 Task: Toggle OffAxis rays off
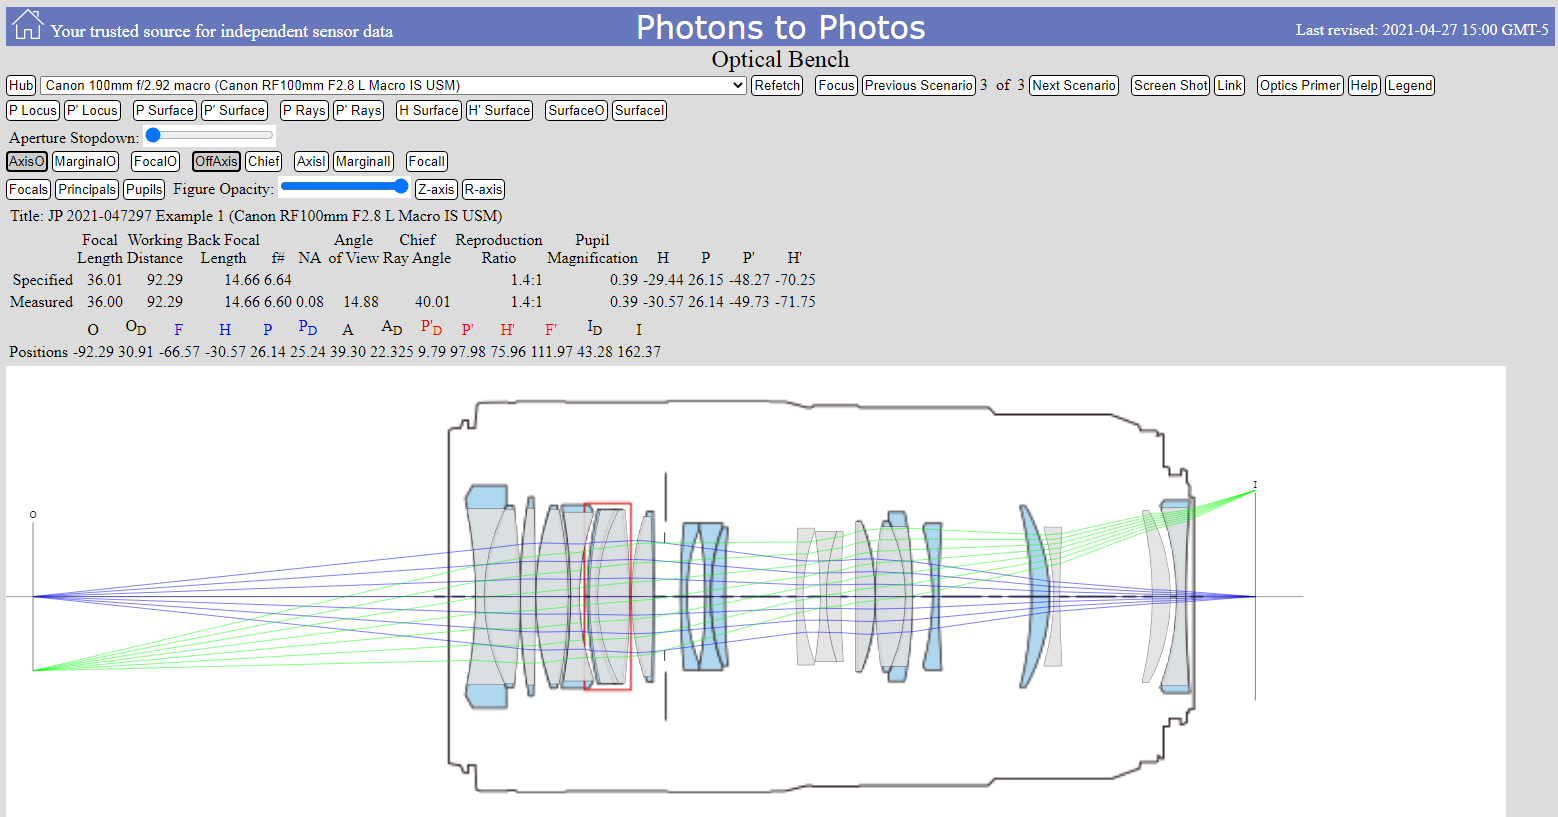(216, 162)
